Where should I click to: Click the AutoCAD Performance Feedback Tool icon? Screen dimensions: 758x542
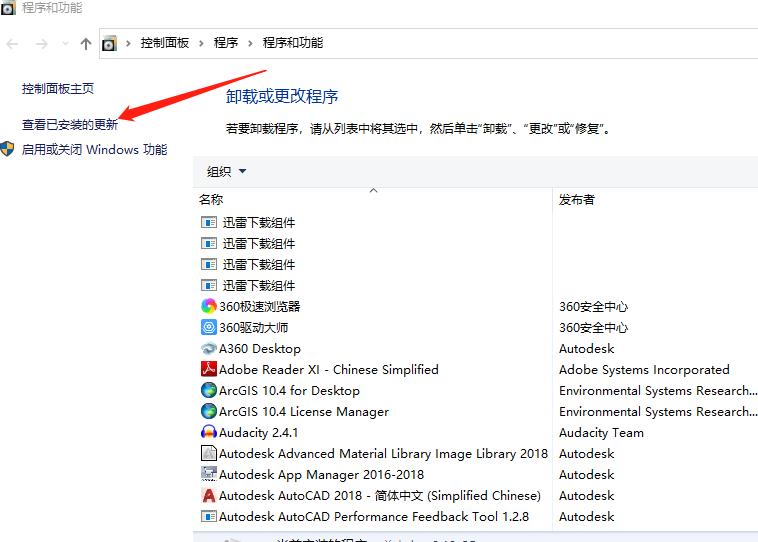(x=208, y=516)
